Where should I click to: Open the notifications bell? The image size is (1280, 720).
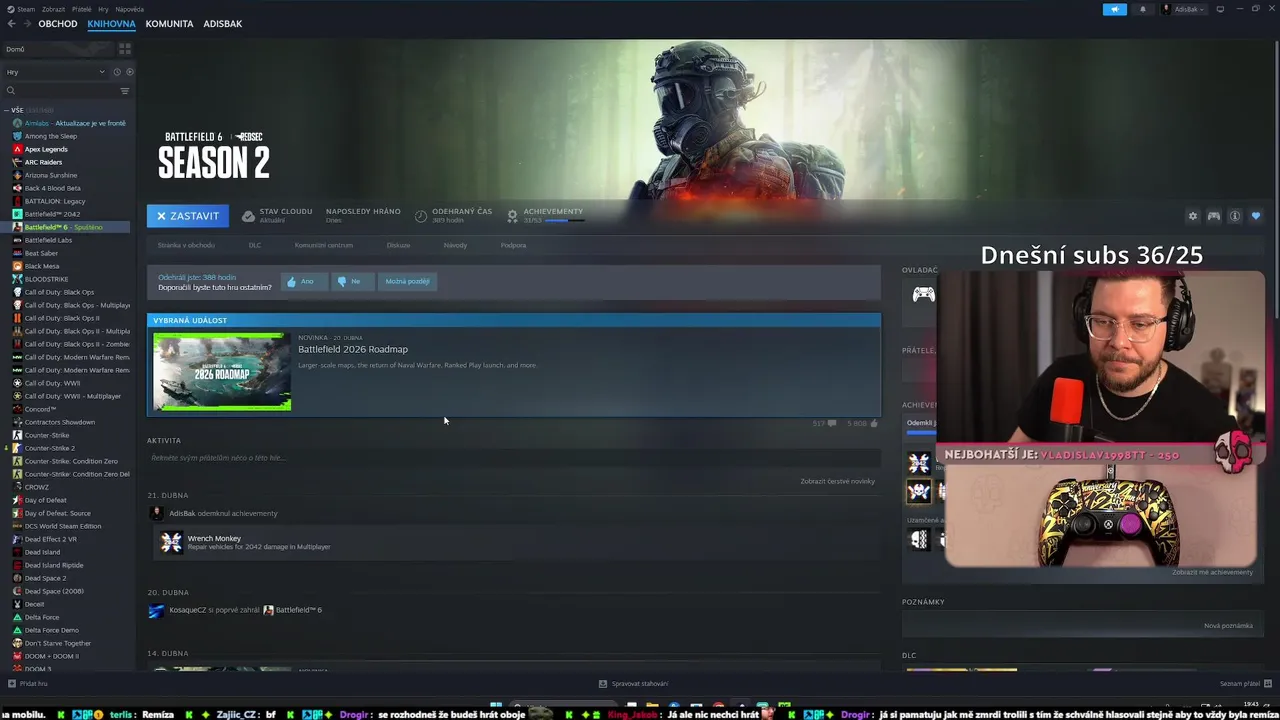coord(1143,9)
